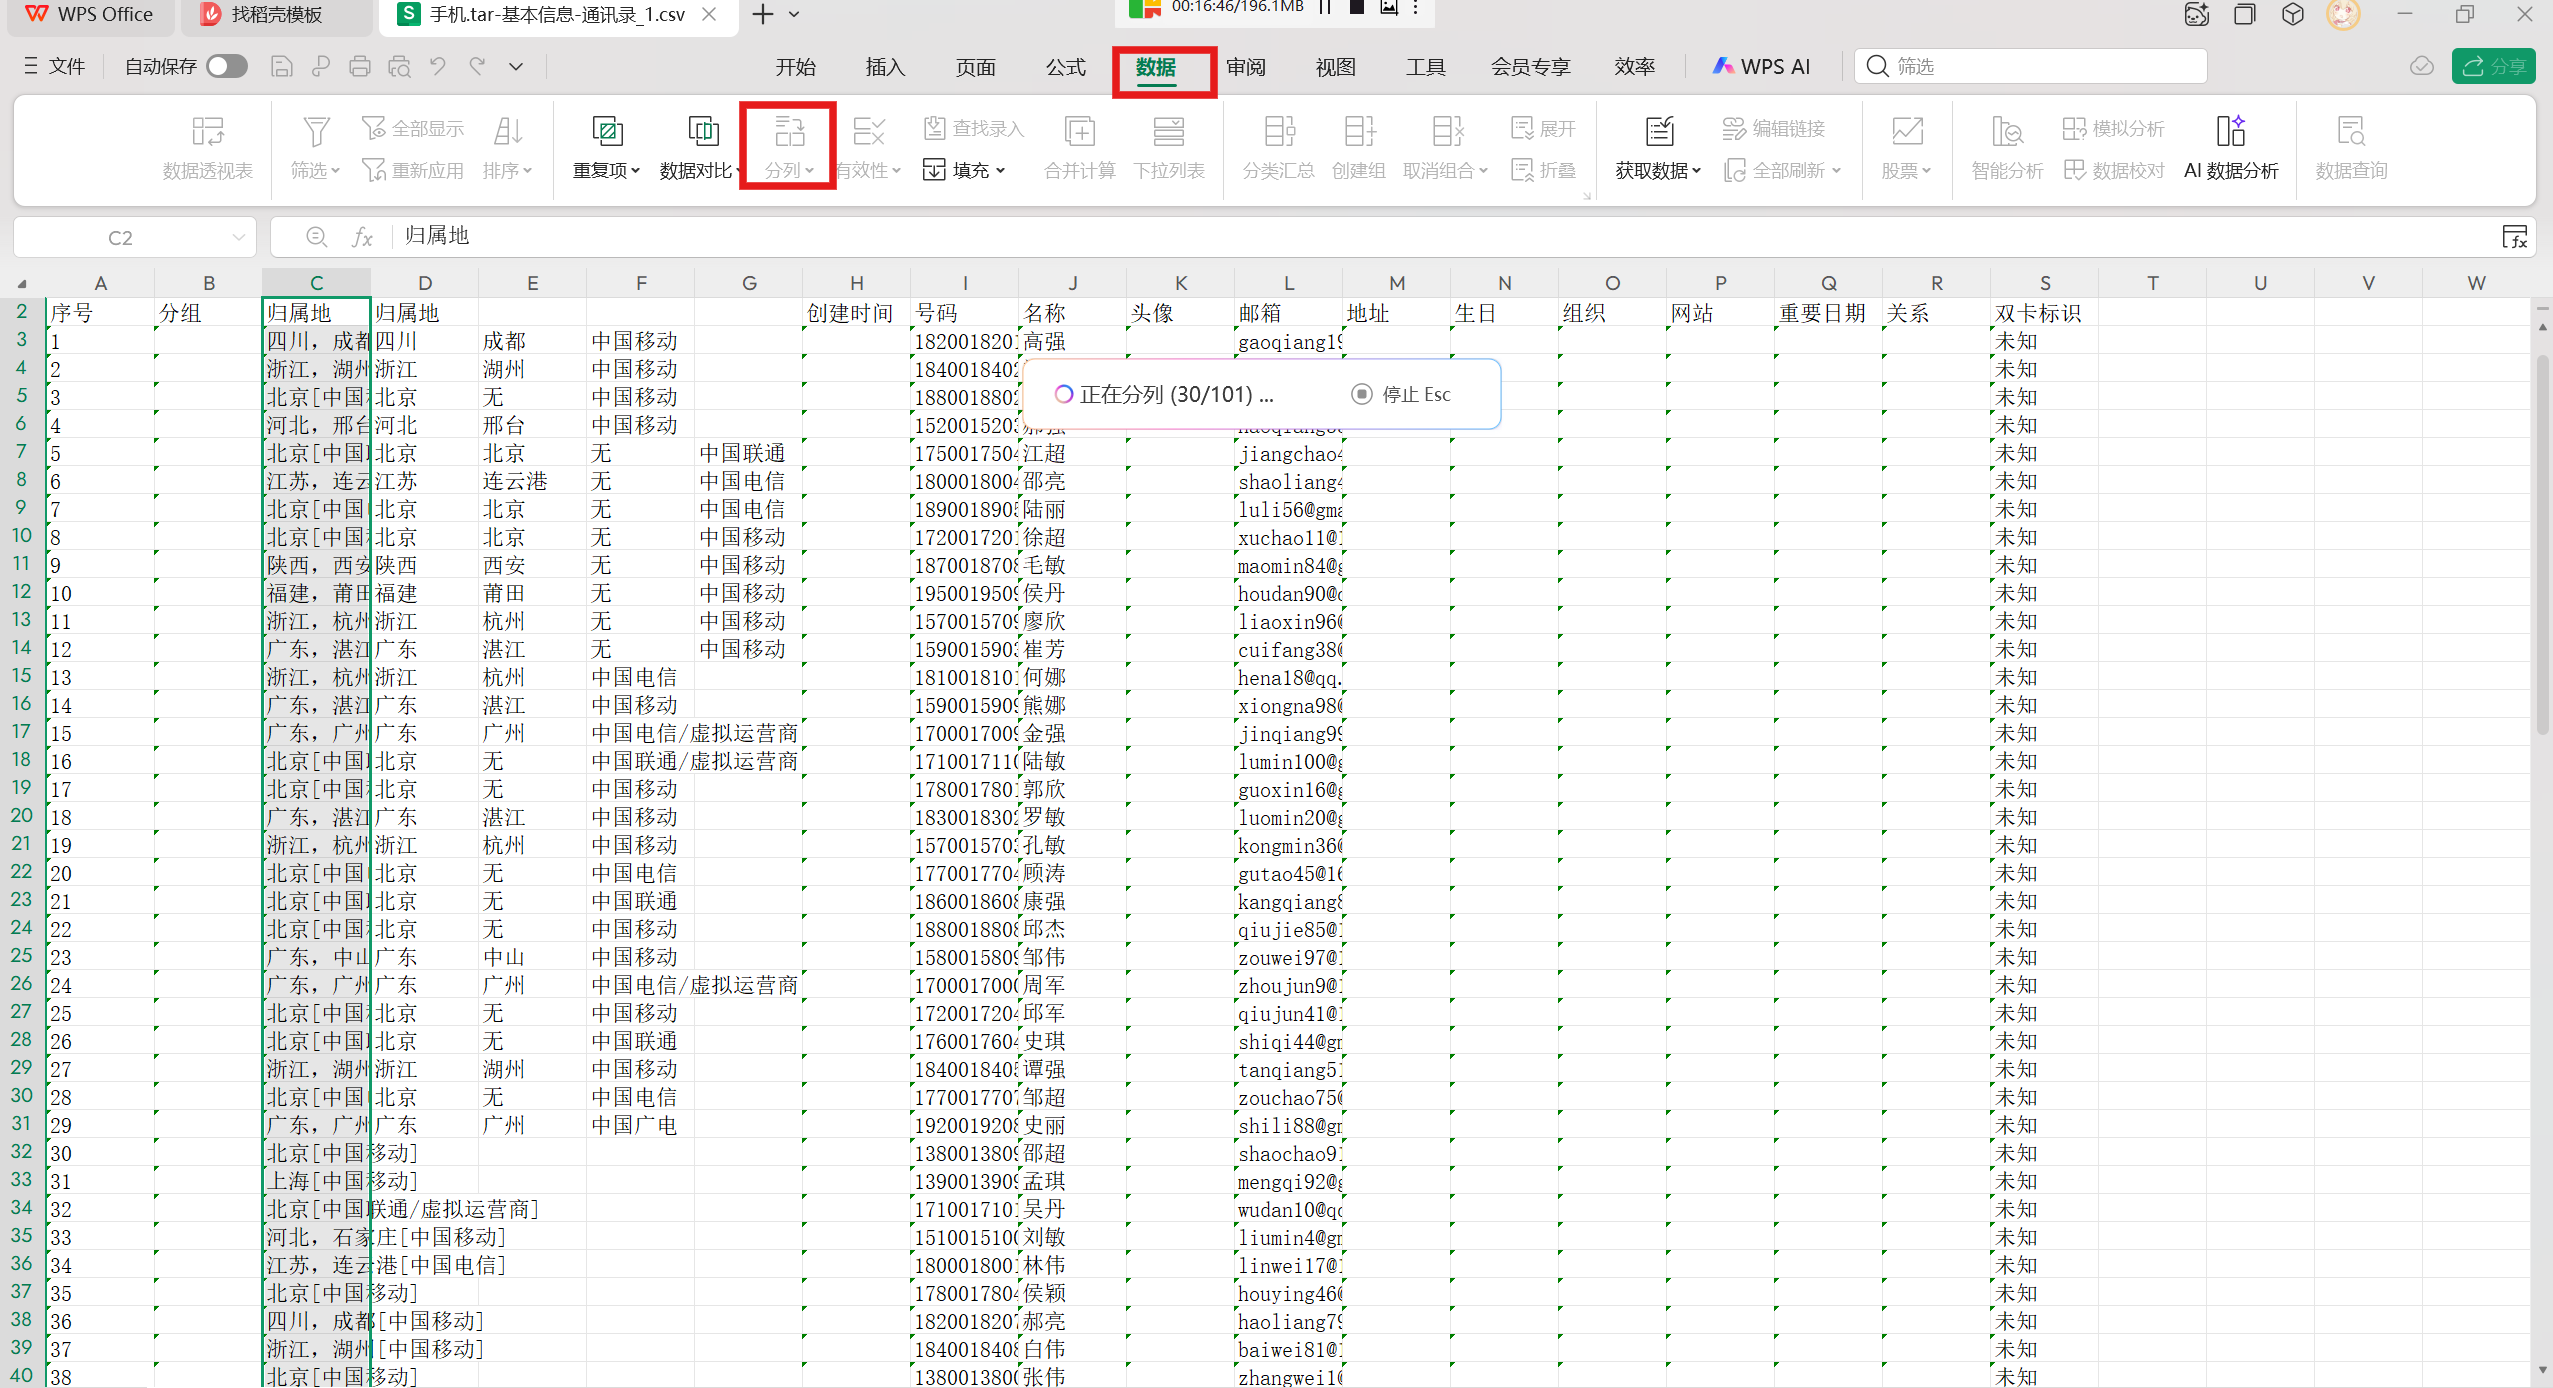This screenshot has height=1388, width=2553.
Task: Expand the cell name box dropdown
Action: pyautogui.click(x=238, y=238)
